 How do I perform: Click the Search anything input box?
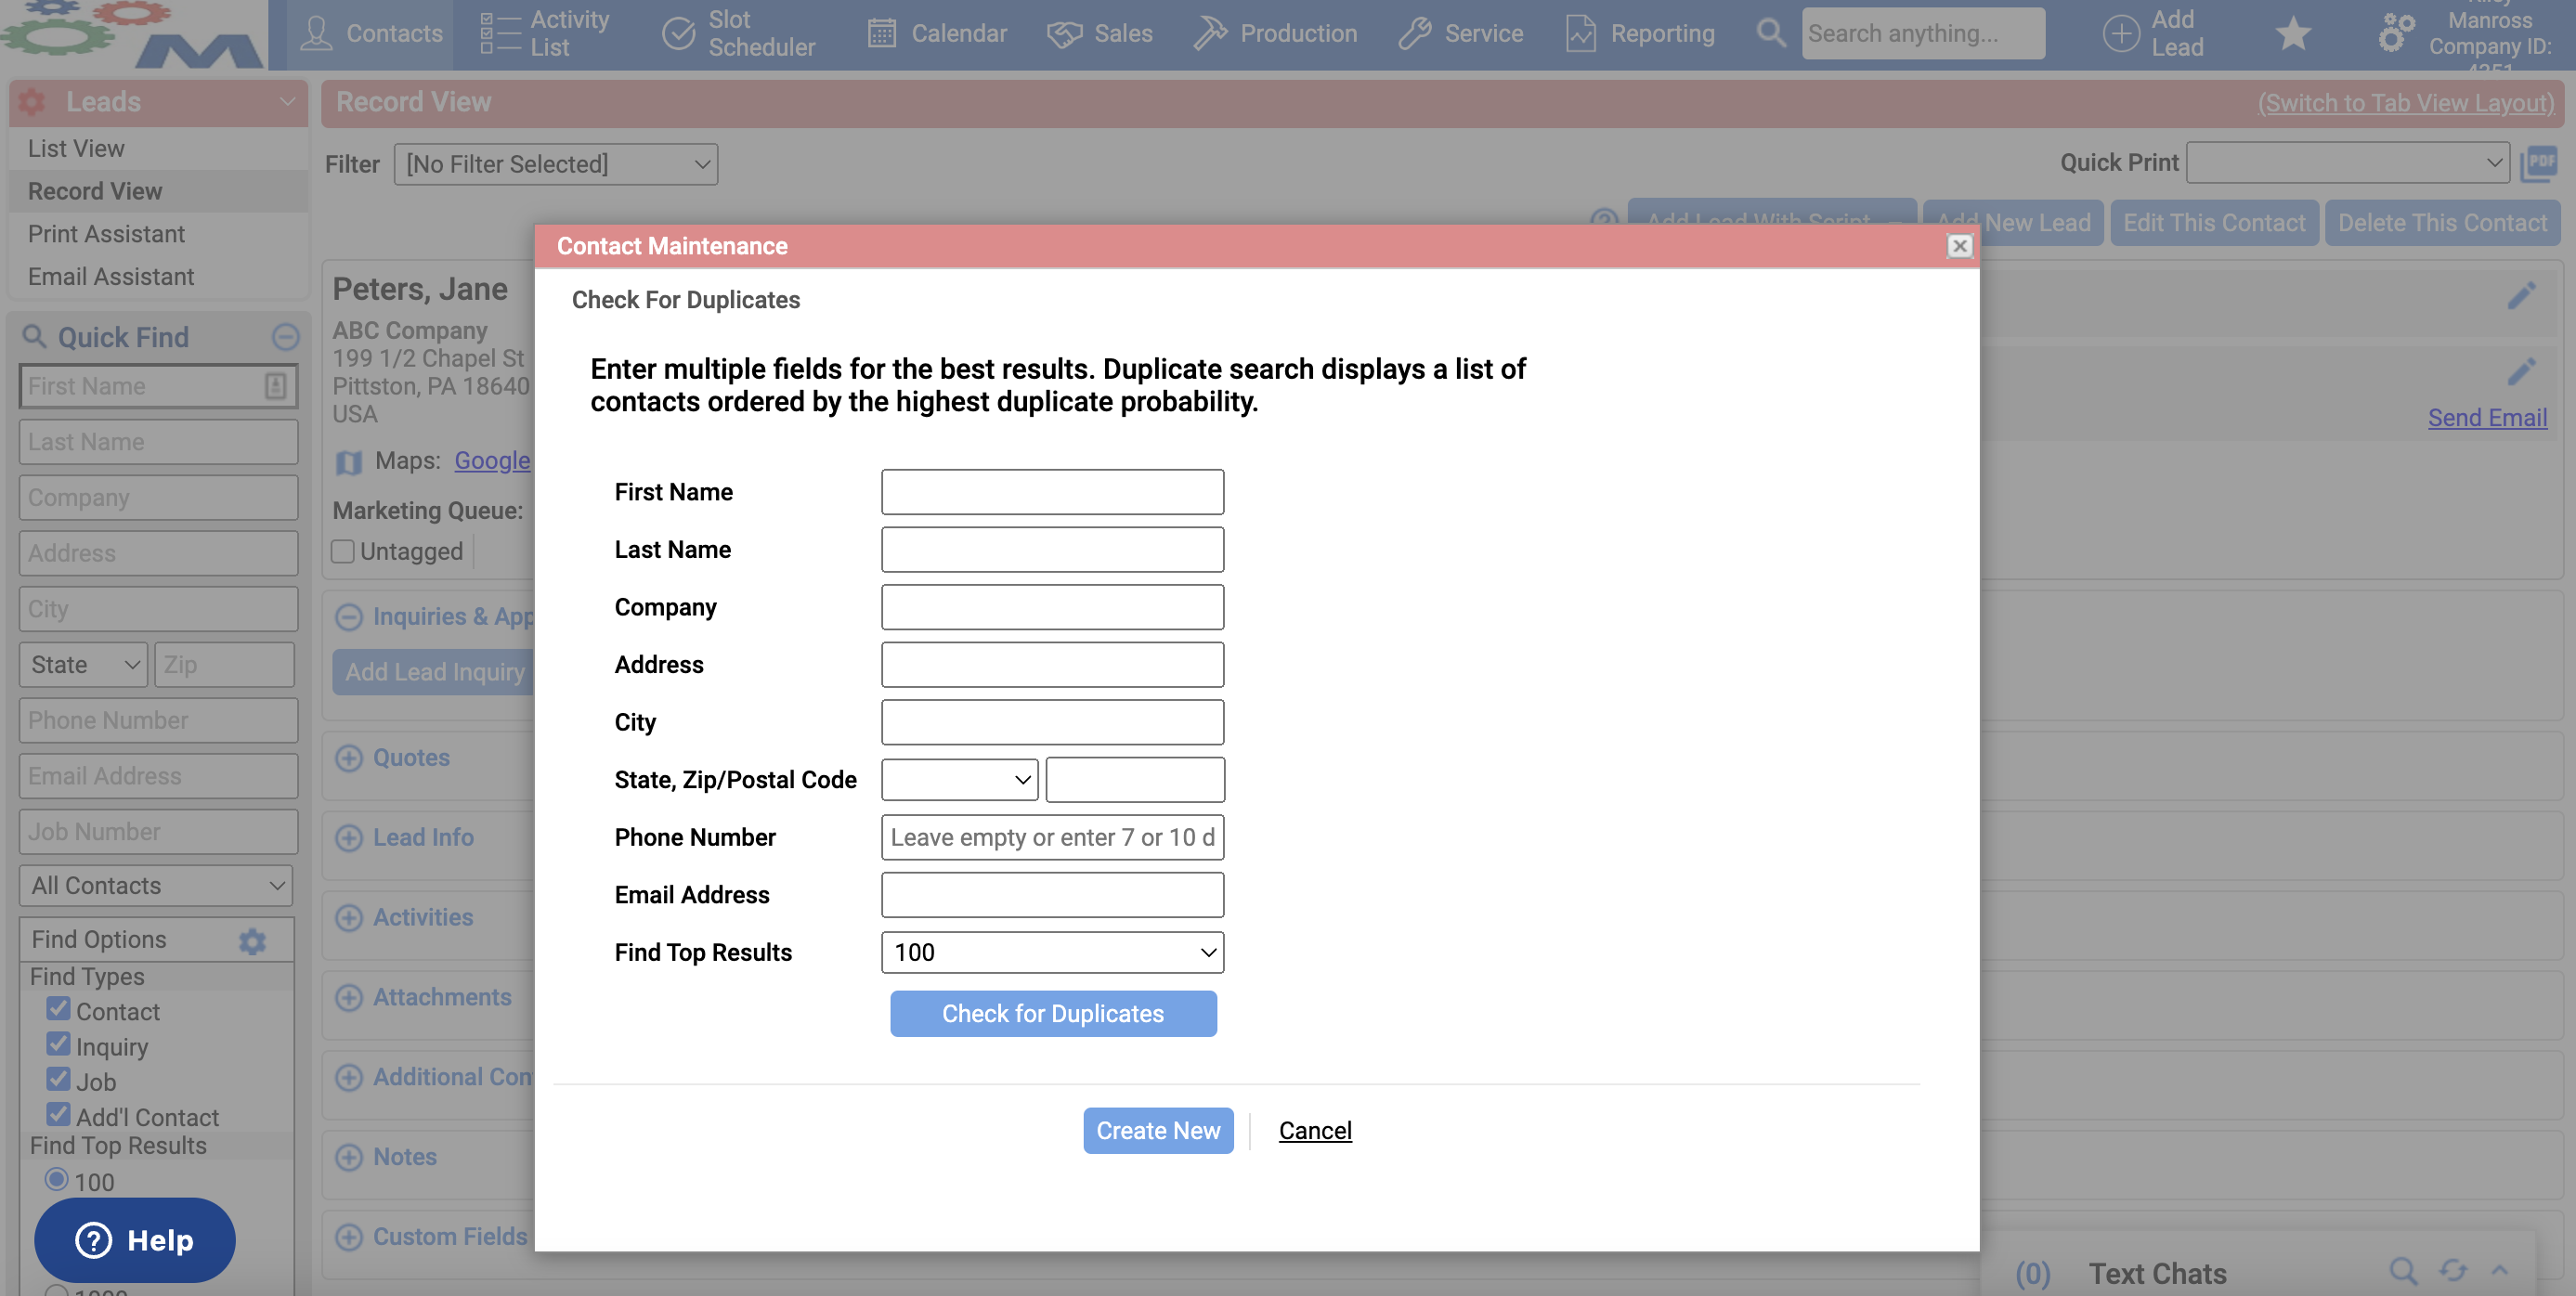(x=1922, y=33)
